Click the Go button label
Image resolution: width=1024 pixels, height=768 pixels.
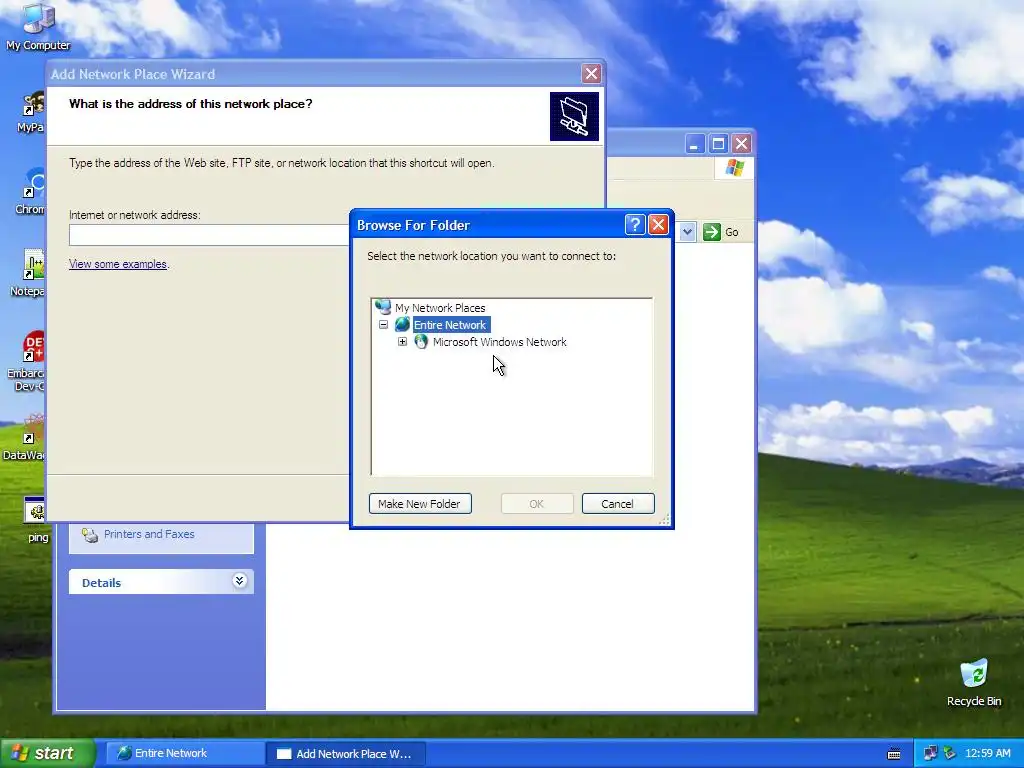point(731,232)
